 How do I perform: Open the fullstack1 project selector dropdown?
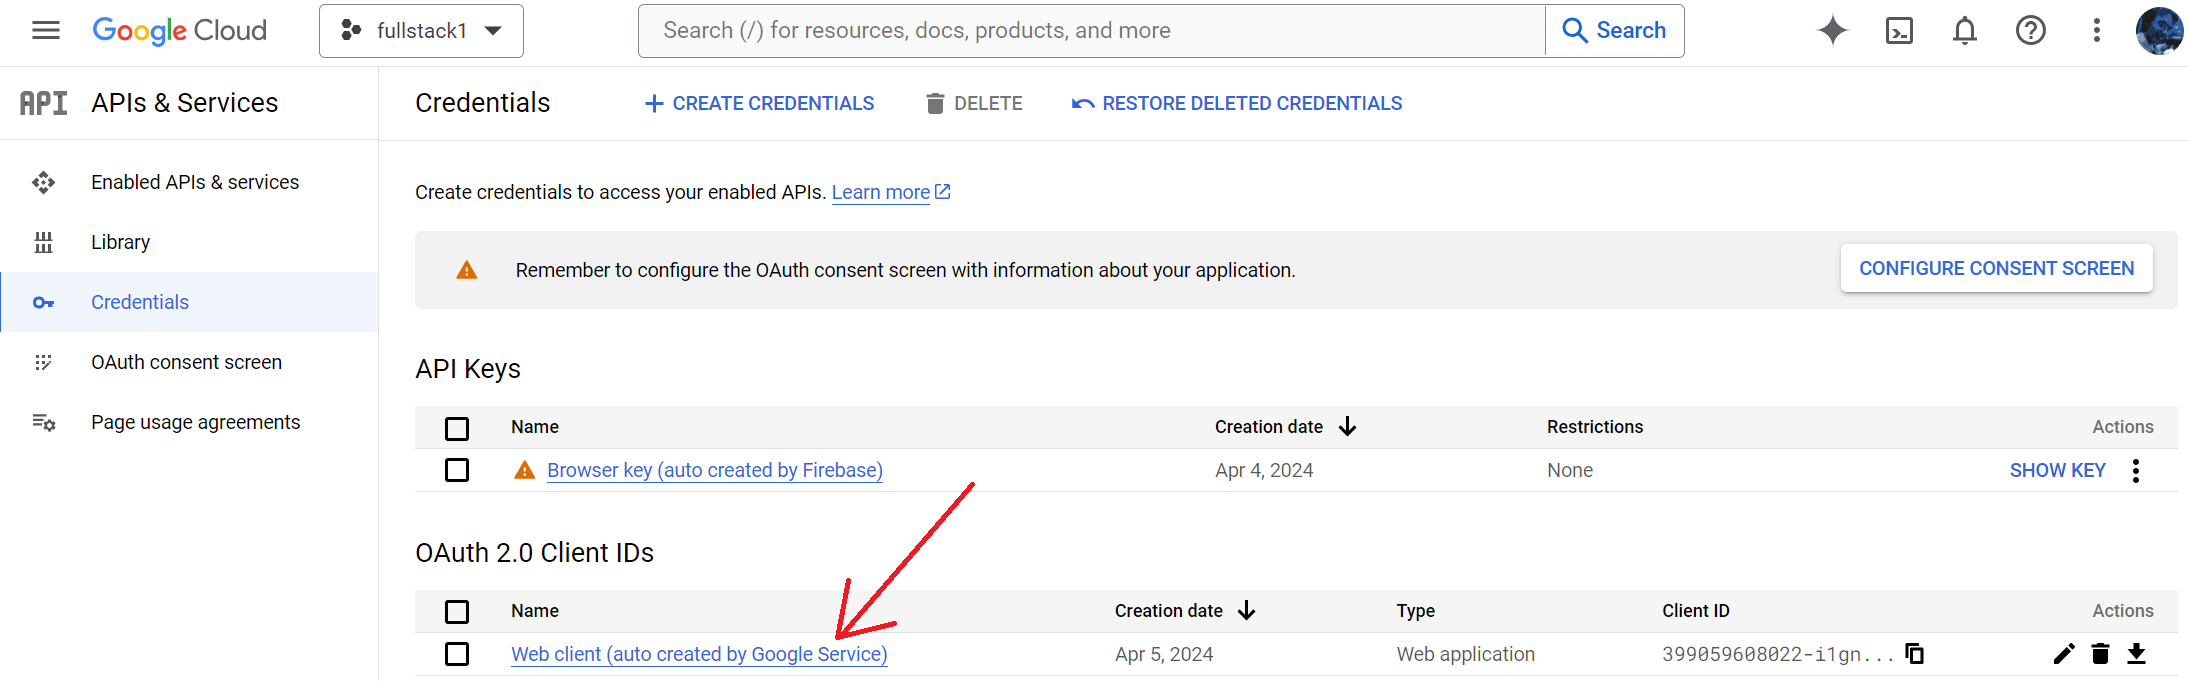point(421,31)
